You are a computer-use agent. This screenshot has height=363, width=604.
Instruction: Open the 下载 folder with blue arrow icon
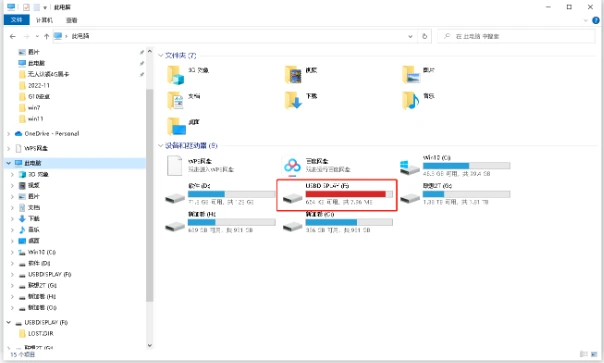pos(301,100)
